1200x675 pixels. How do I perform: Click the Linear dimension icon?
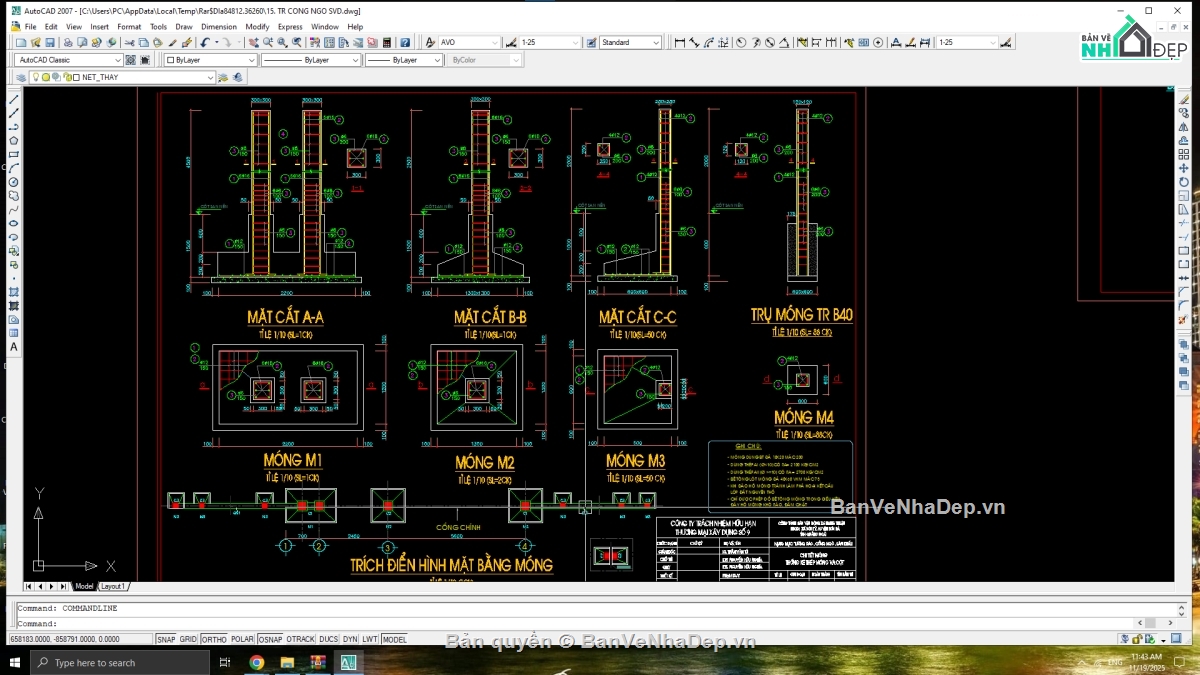pyautogui.click(x=679, y=43)
